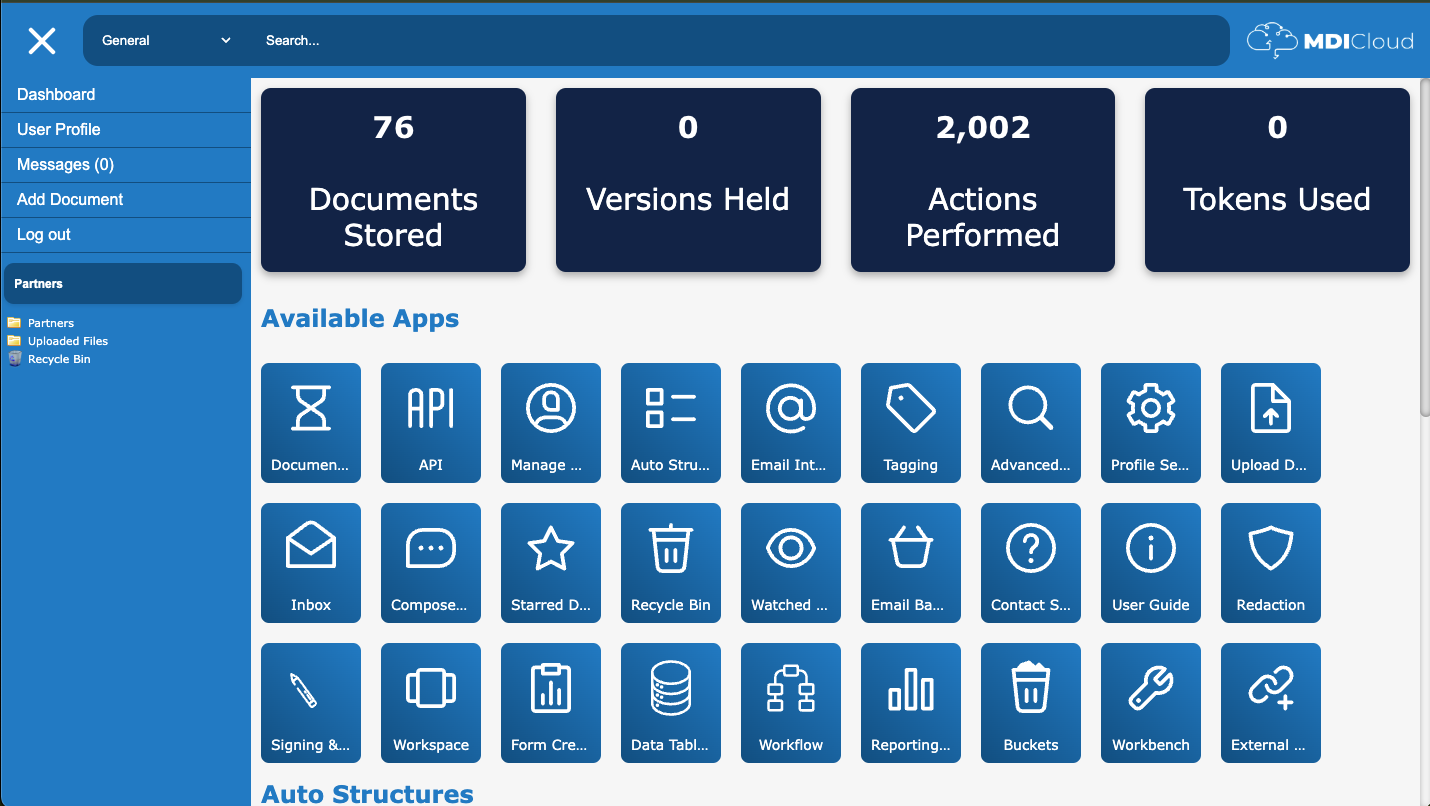Image resolution: width=1430 pixels, height=806 pixels.
Task: Open the User Profile menu entry
Action: point(58,129)
